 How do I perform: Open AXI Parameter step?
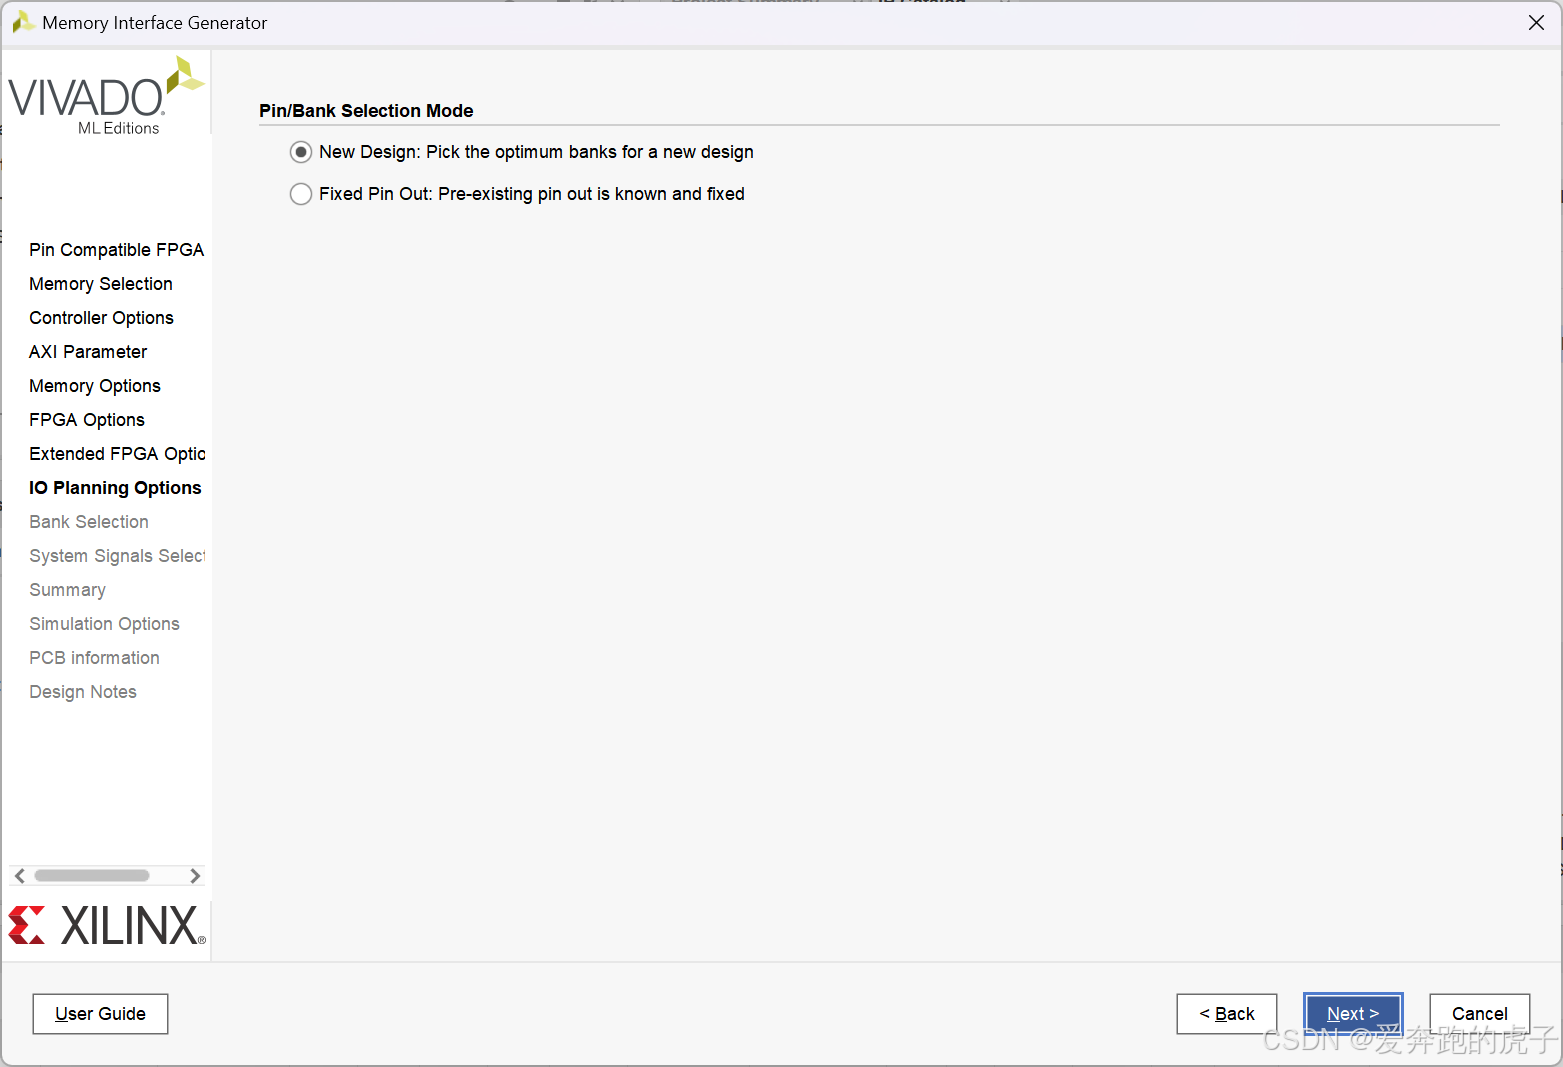(88, 352)
